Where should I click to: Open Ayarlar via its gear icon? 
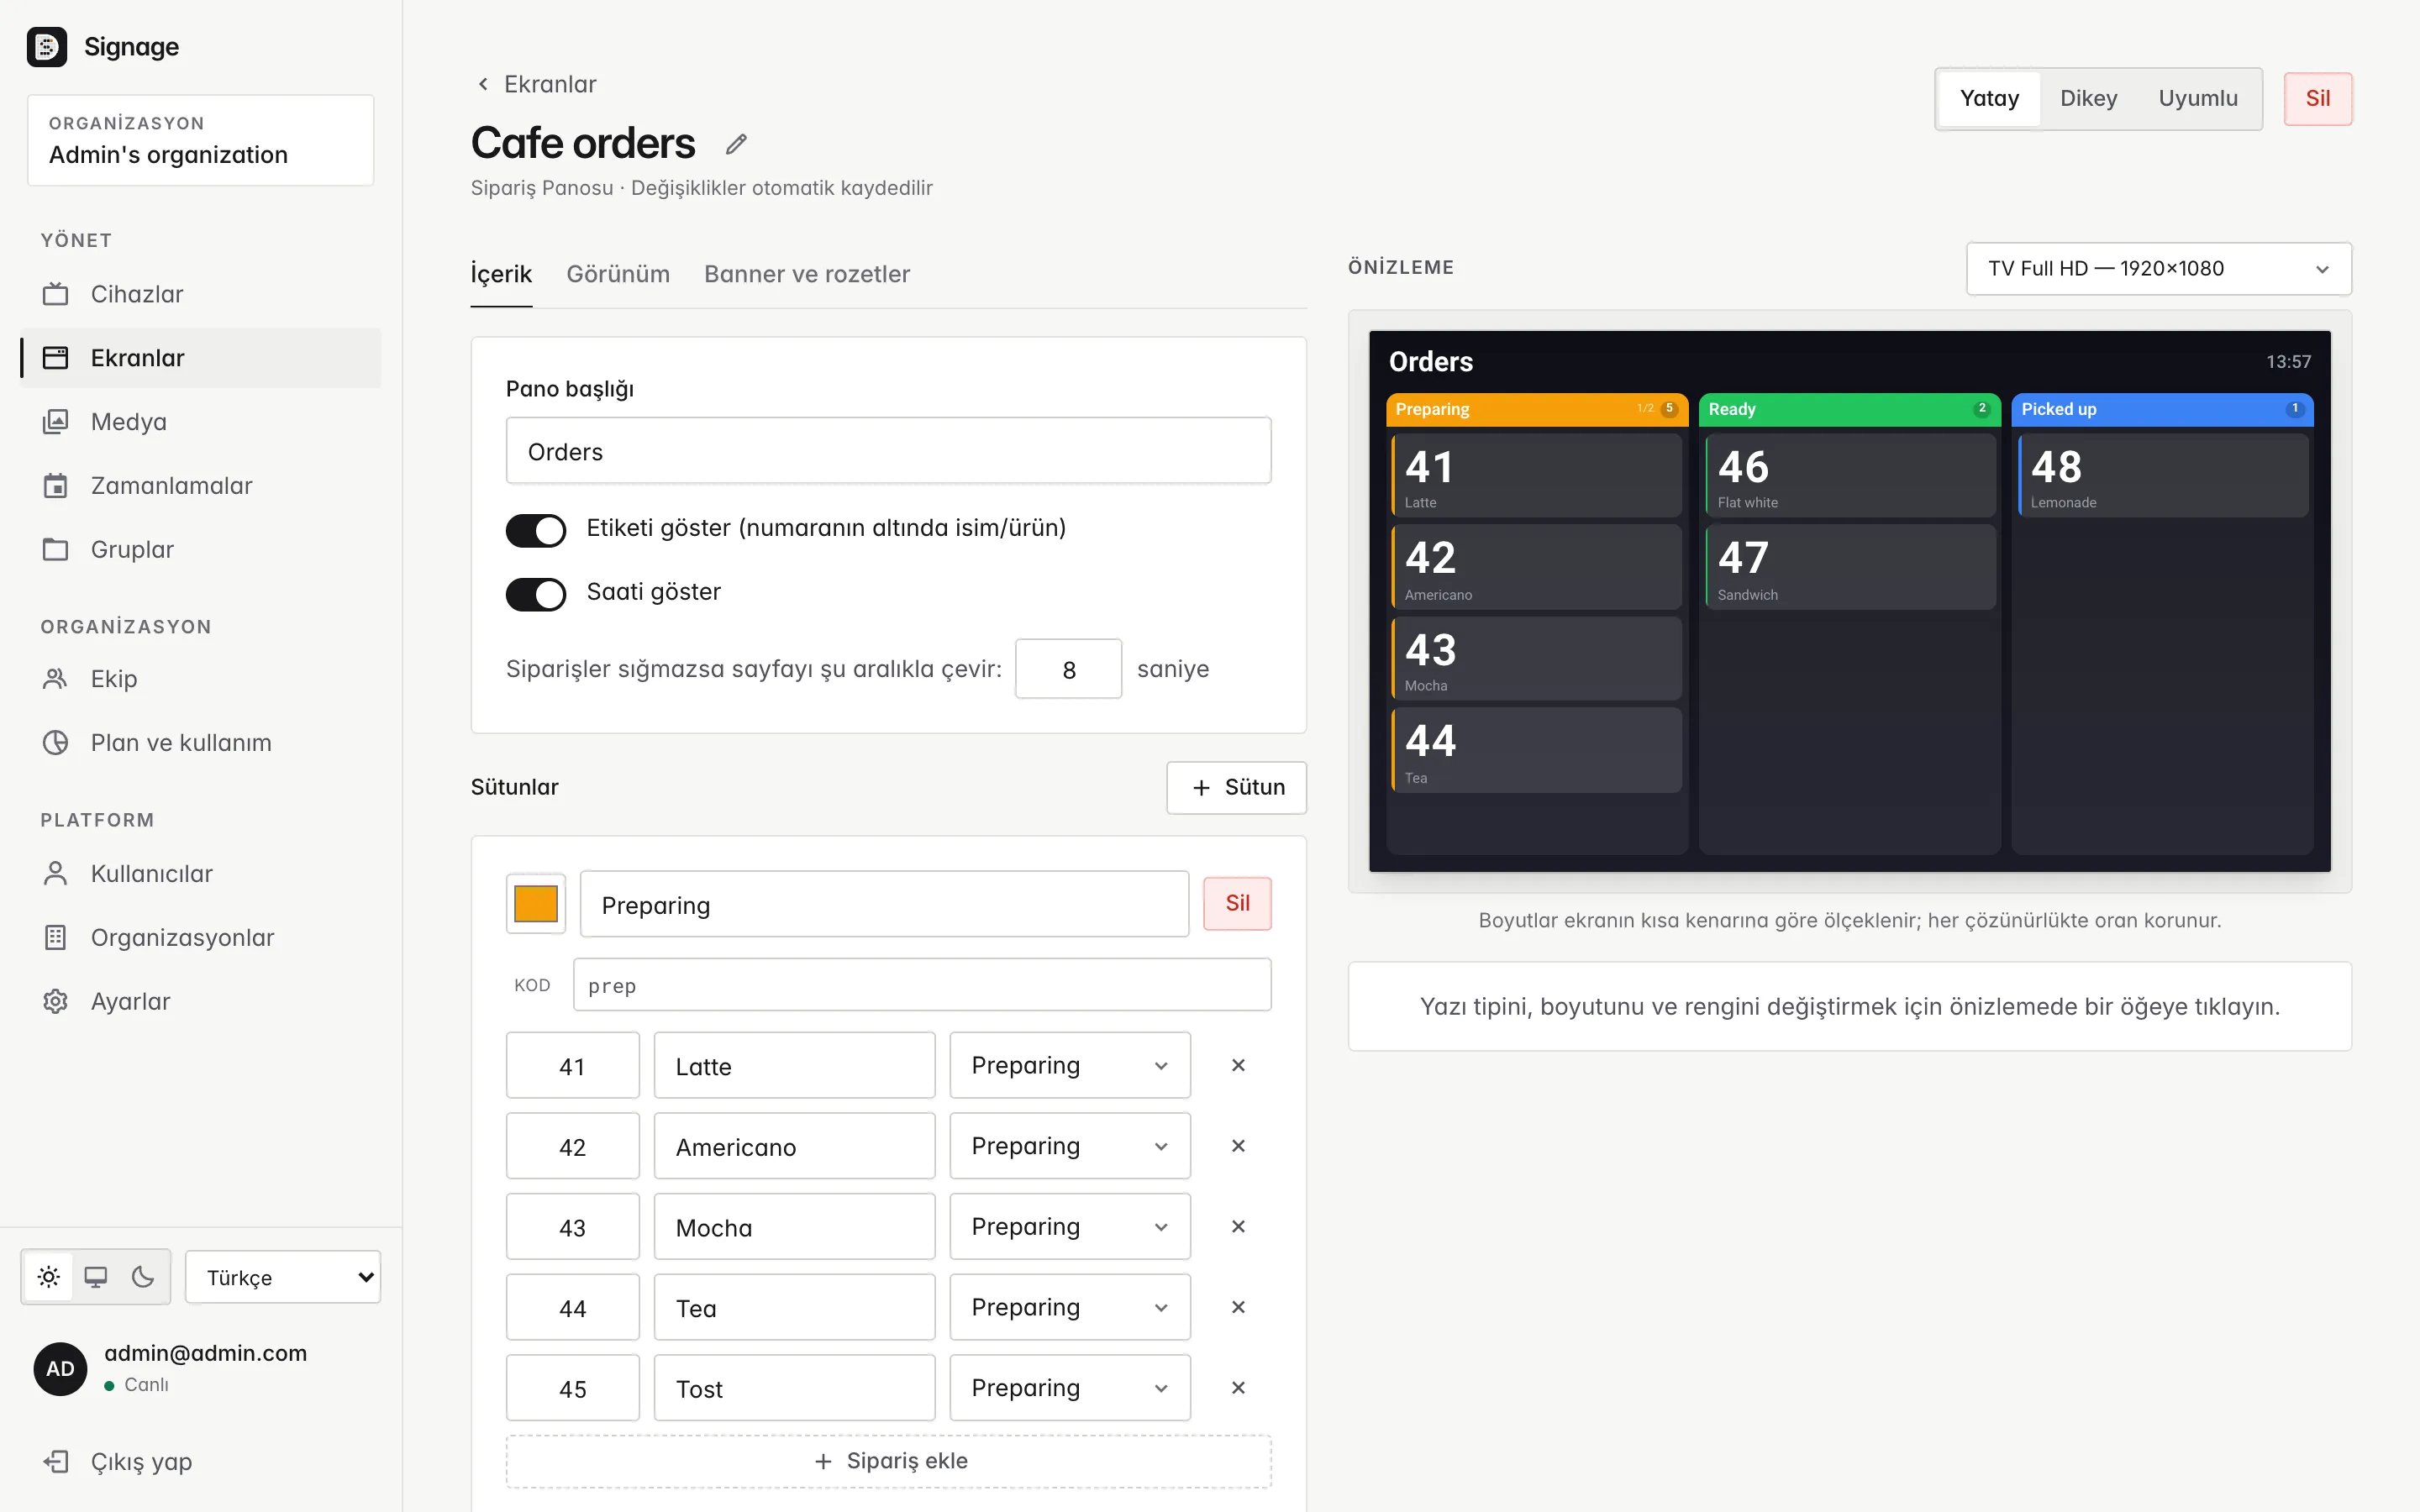(56, 1002)
